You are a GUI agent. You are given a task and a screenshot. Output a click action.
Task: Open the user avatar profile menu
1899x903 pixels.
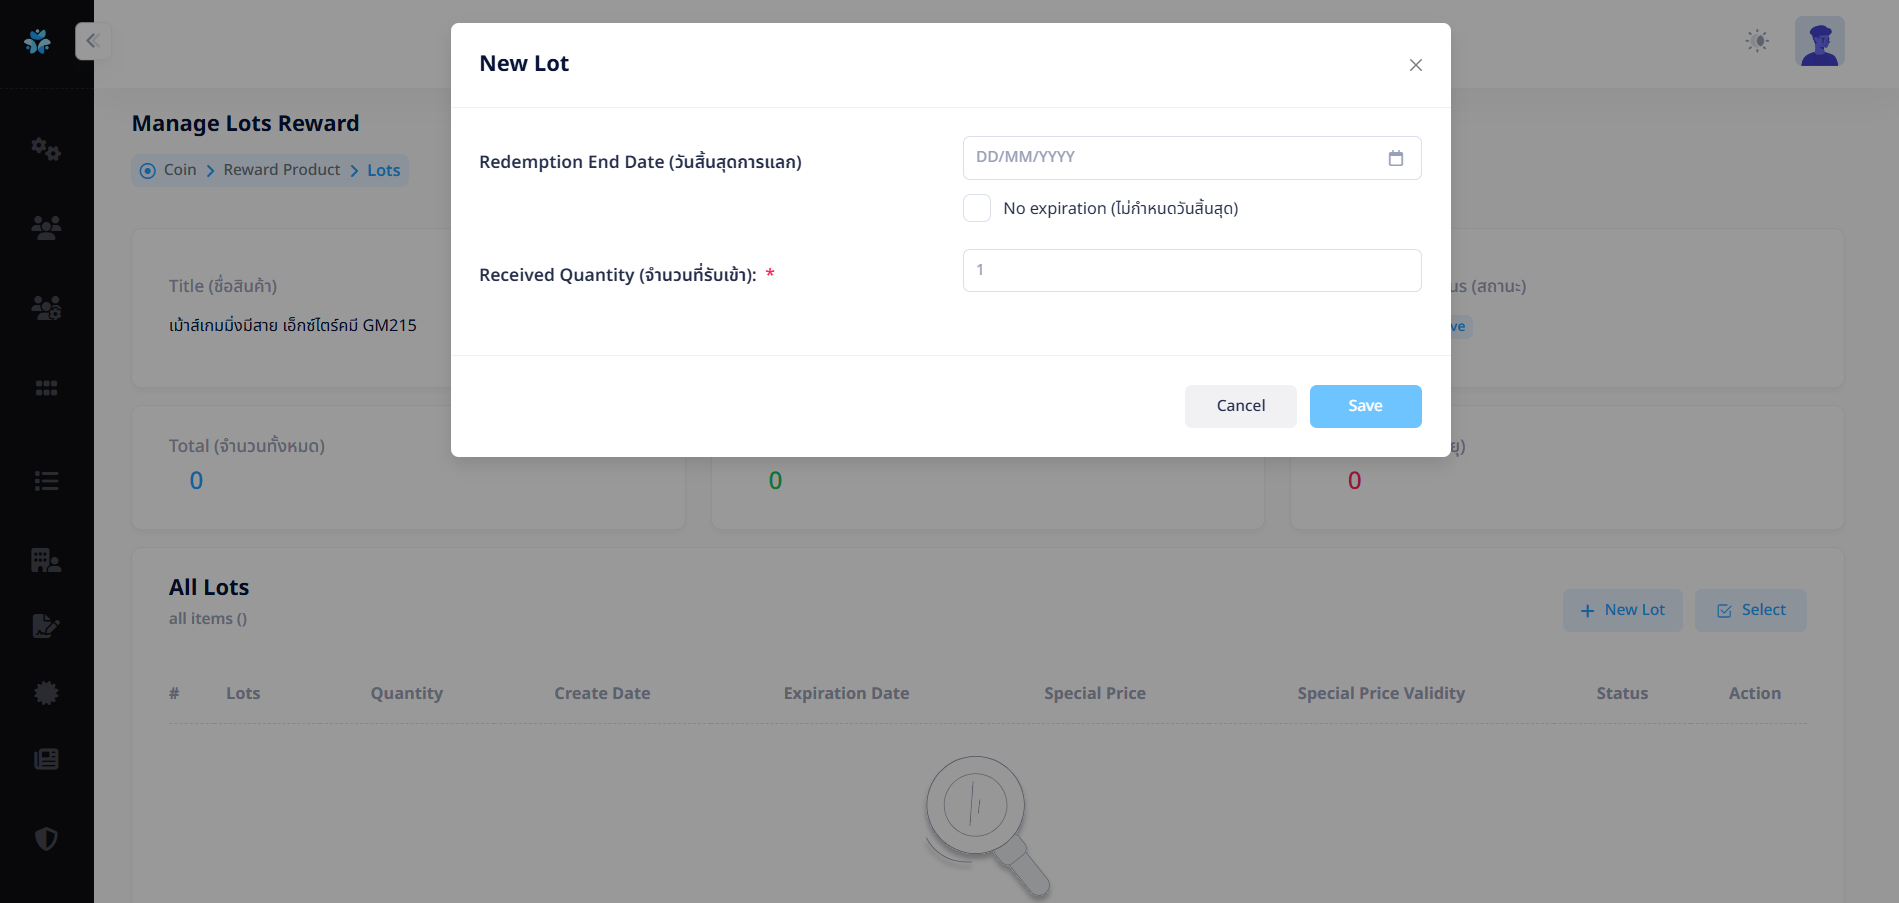click(x=1819, y=42)
